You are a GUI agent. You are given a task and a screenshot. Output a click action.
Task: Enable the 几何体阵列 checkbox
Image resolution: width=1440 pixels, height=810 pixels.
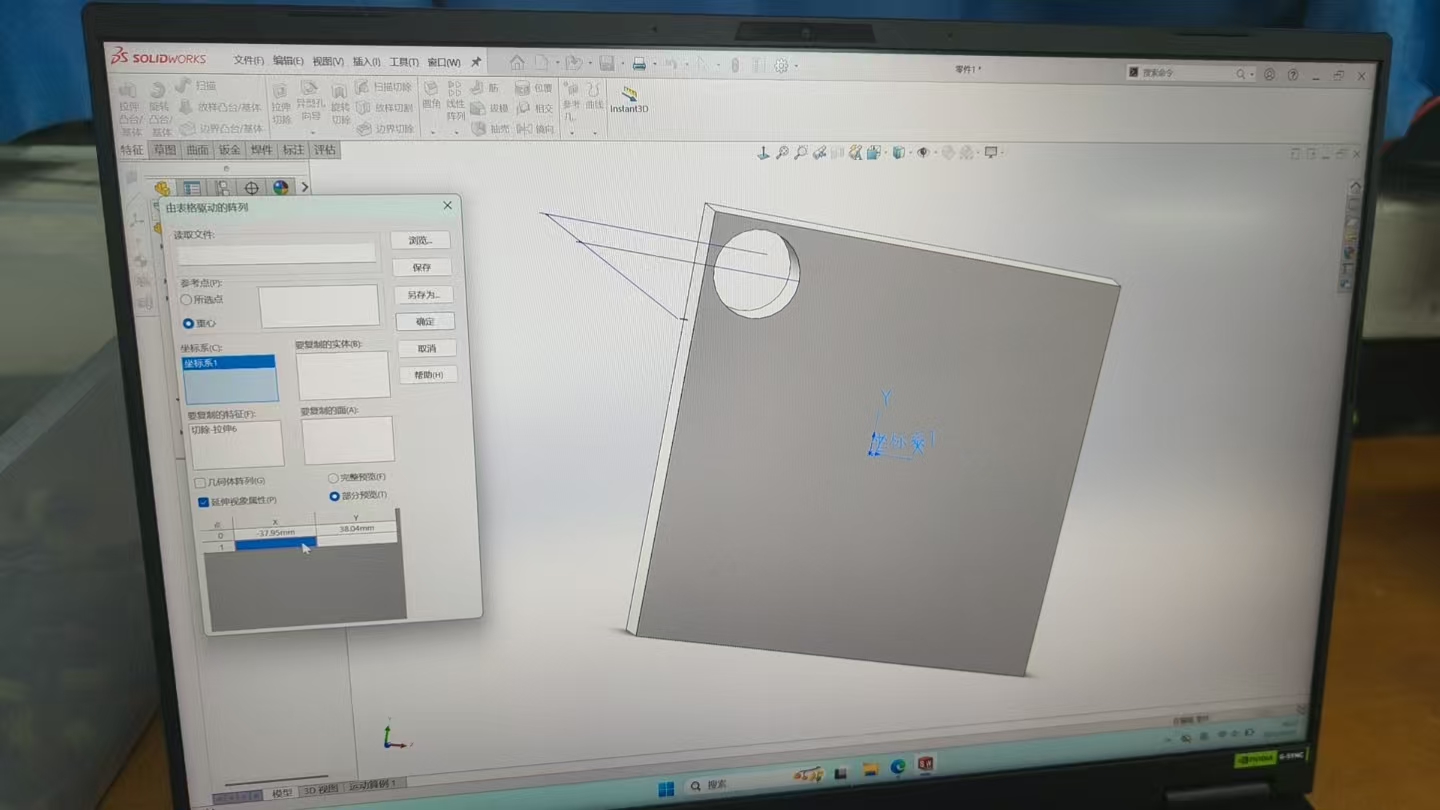point(200,482)
